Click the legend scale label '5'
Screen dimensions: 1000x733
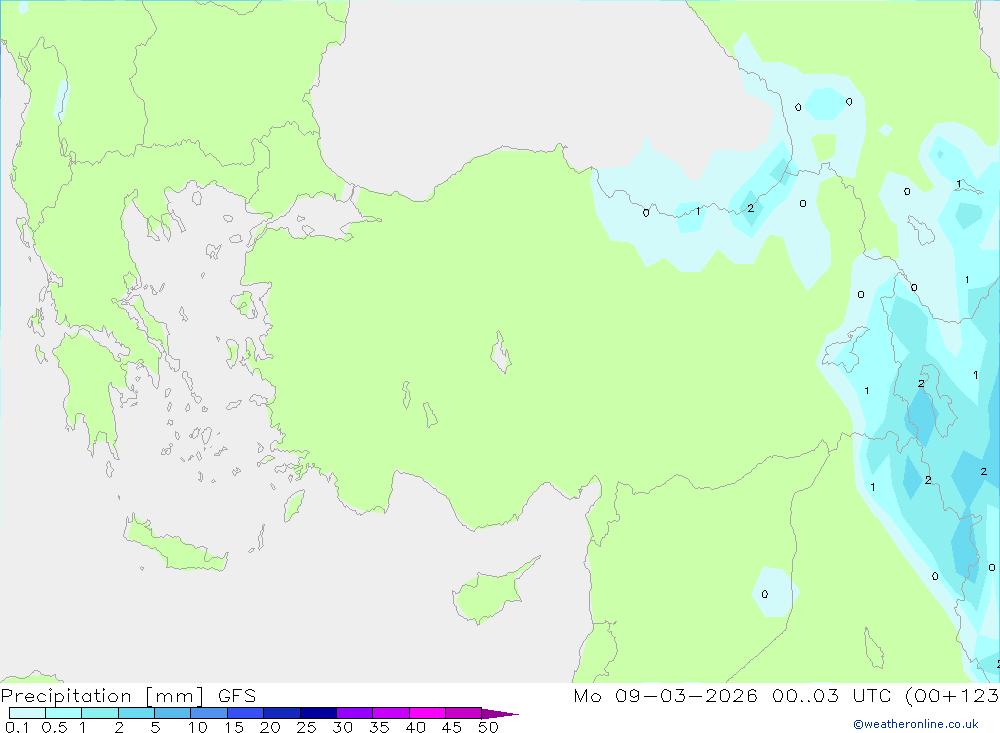(155, 727)
